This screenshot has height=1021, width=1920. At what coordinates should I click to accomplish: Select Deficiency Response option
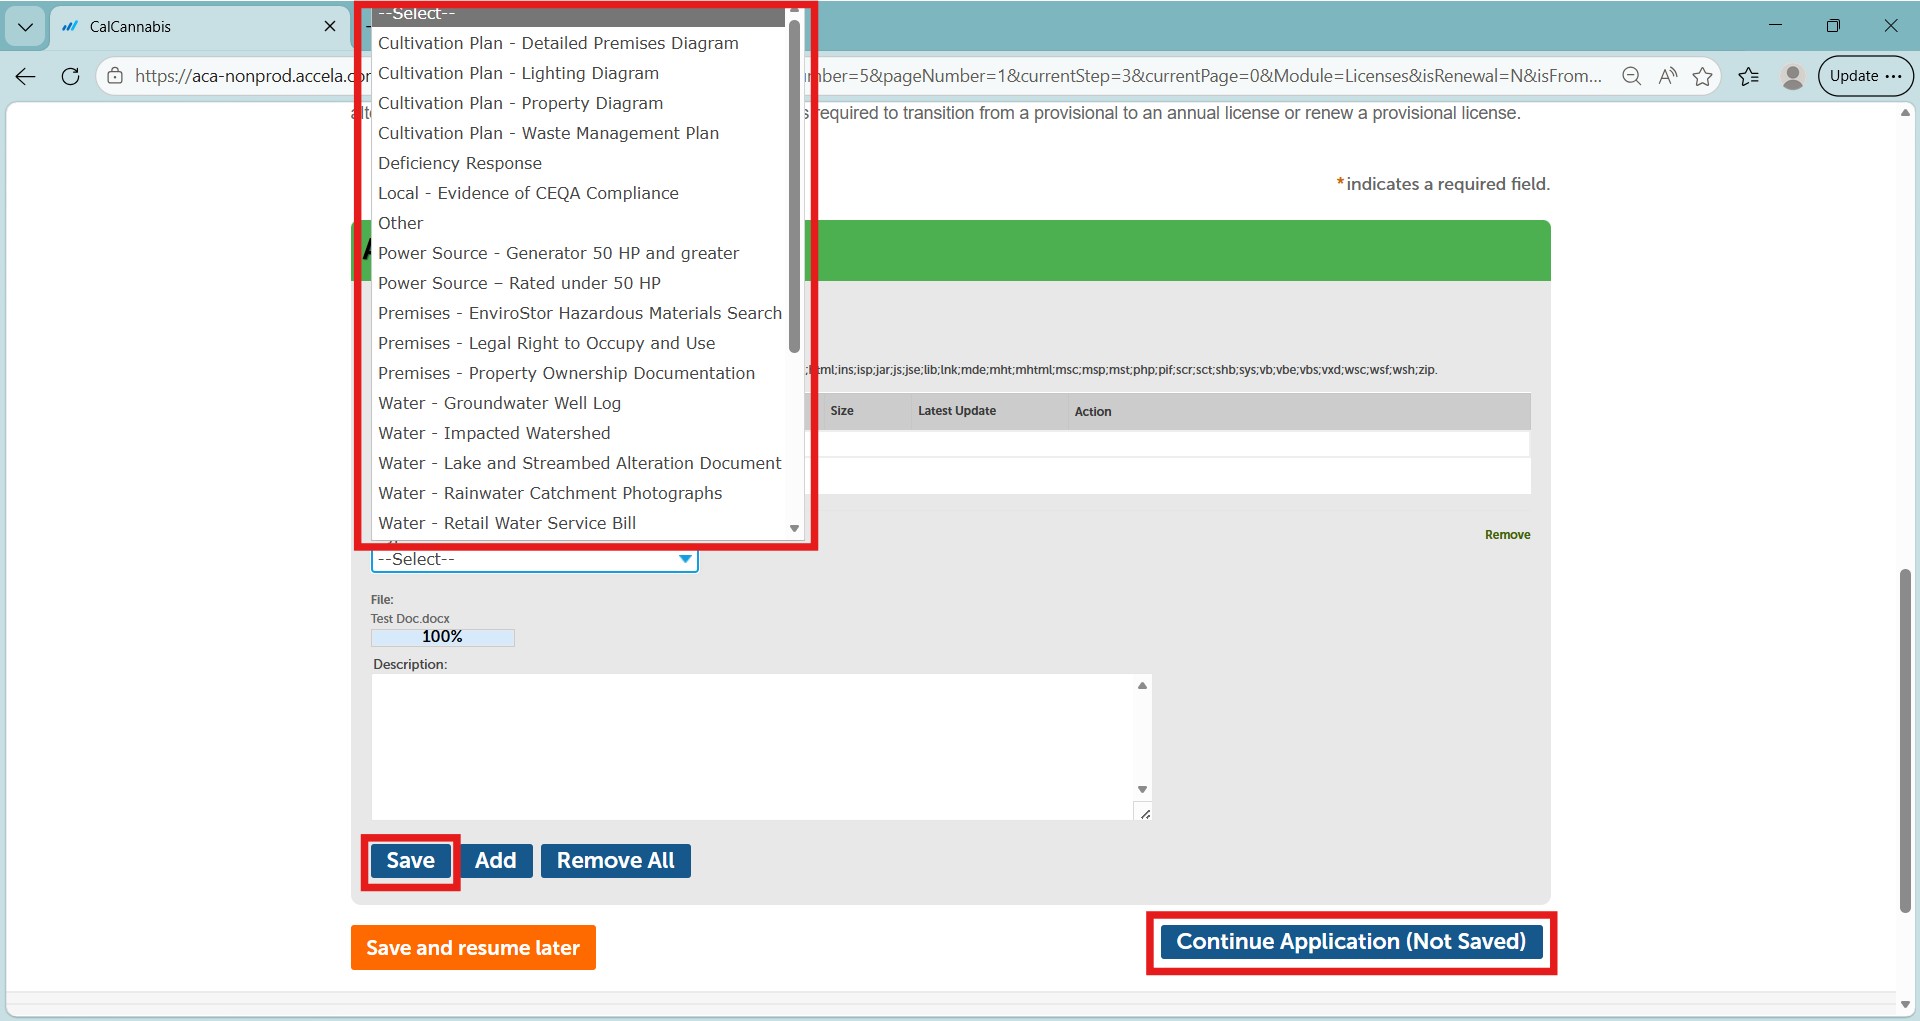[580, 163]
